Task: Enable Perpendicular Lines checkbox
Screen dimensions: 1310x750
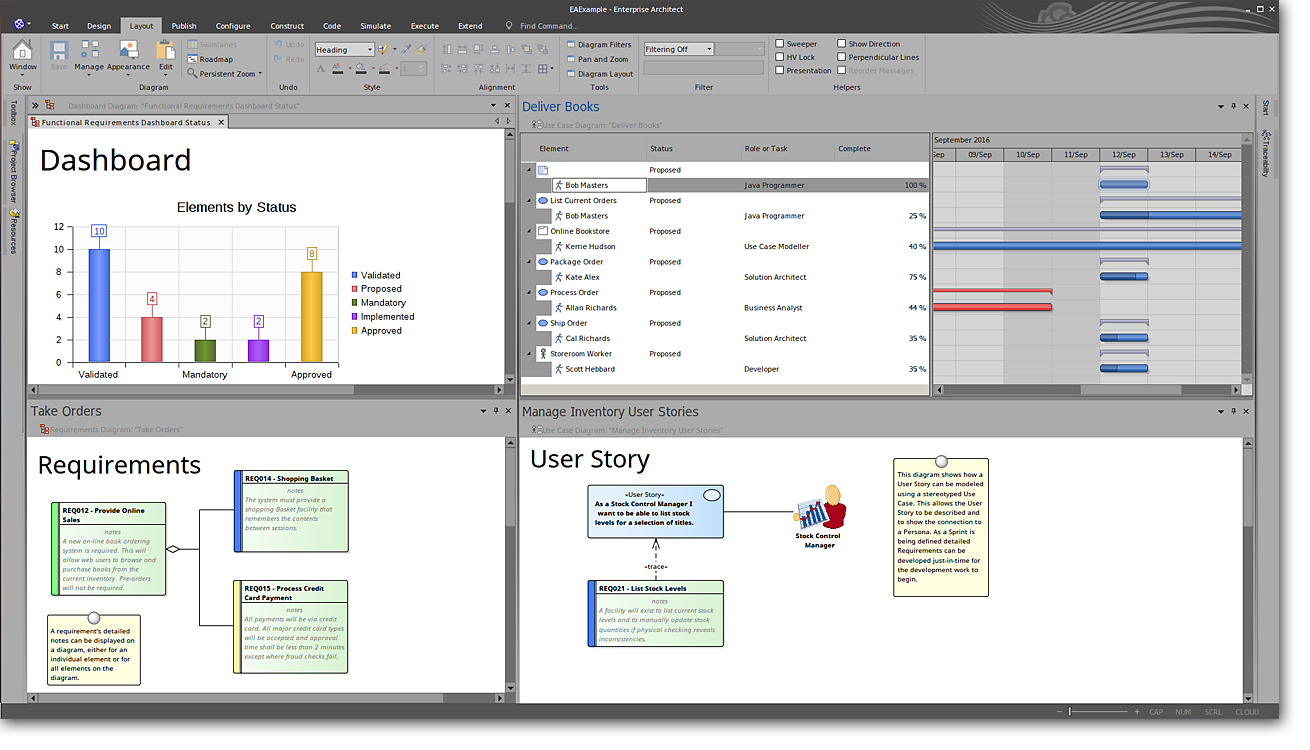Action: (x=842, y=57)
